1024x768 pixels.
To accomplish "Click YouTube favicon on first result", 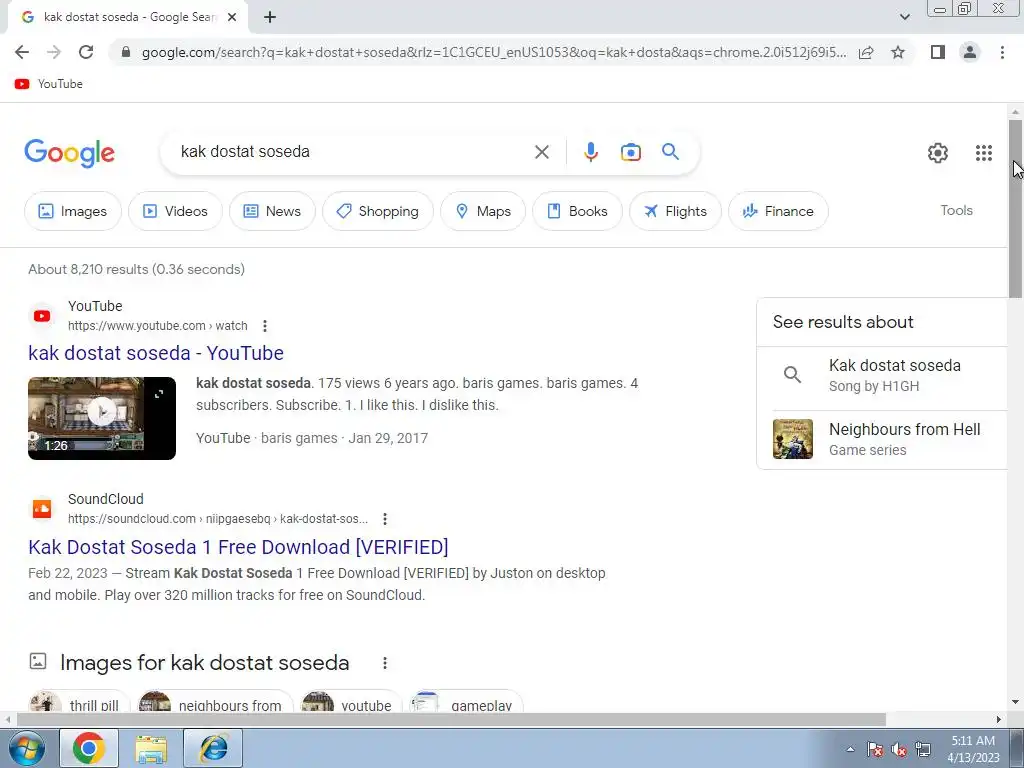I will (x=42, y=316).
